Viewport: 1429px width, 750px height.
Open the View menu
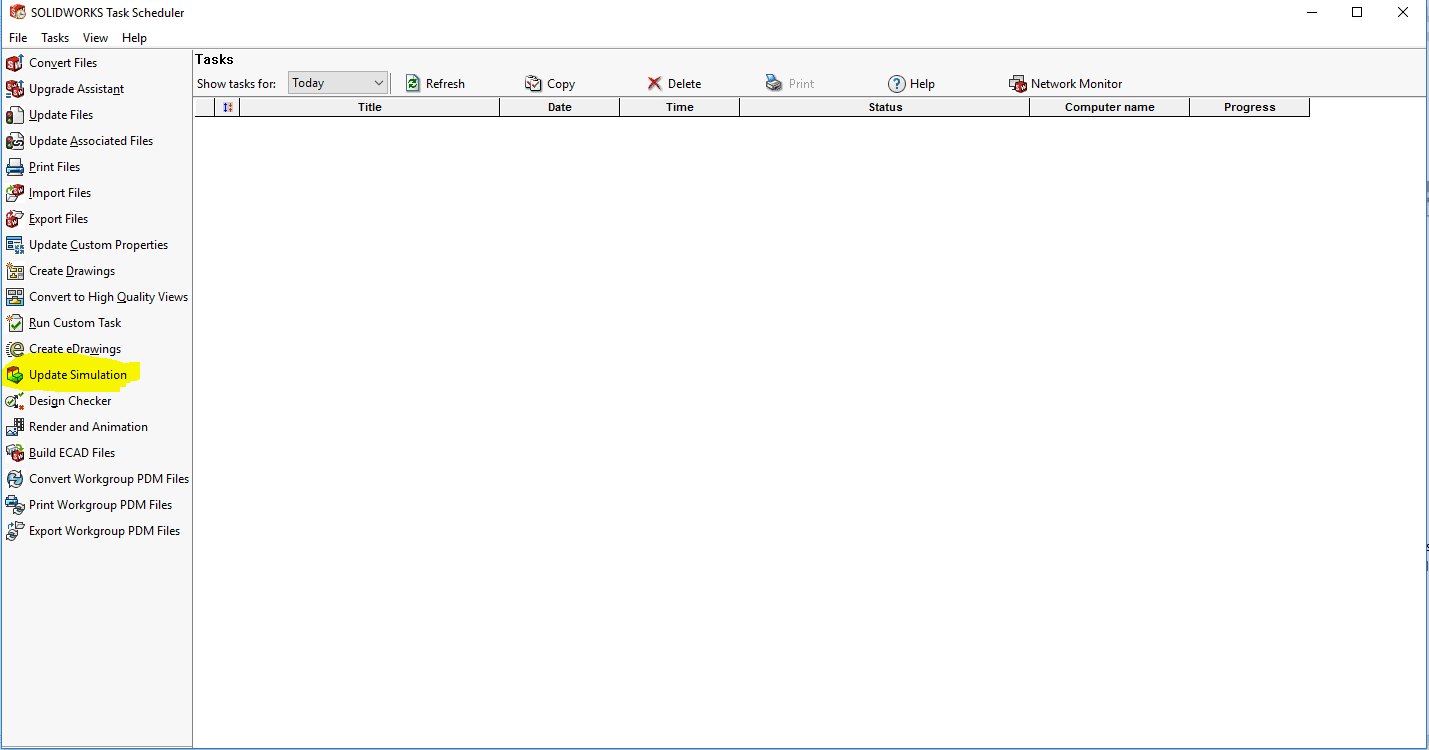[96, 38]
